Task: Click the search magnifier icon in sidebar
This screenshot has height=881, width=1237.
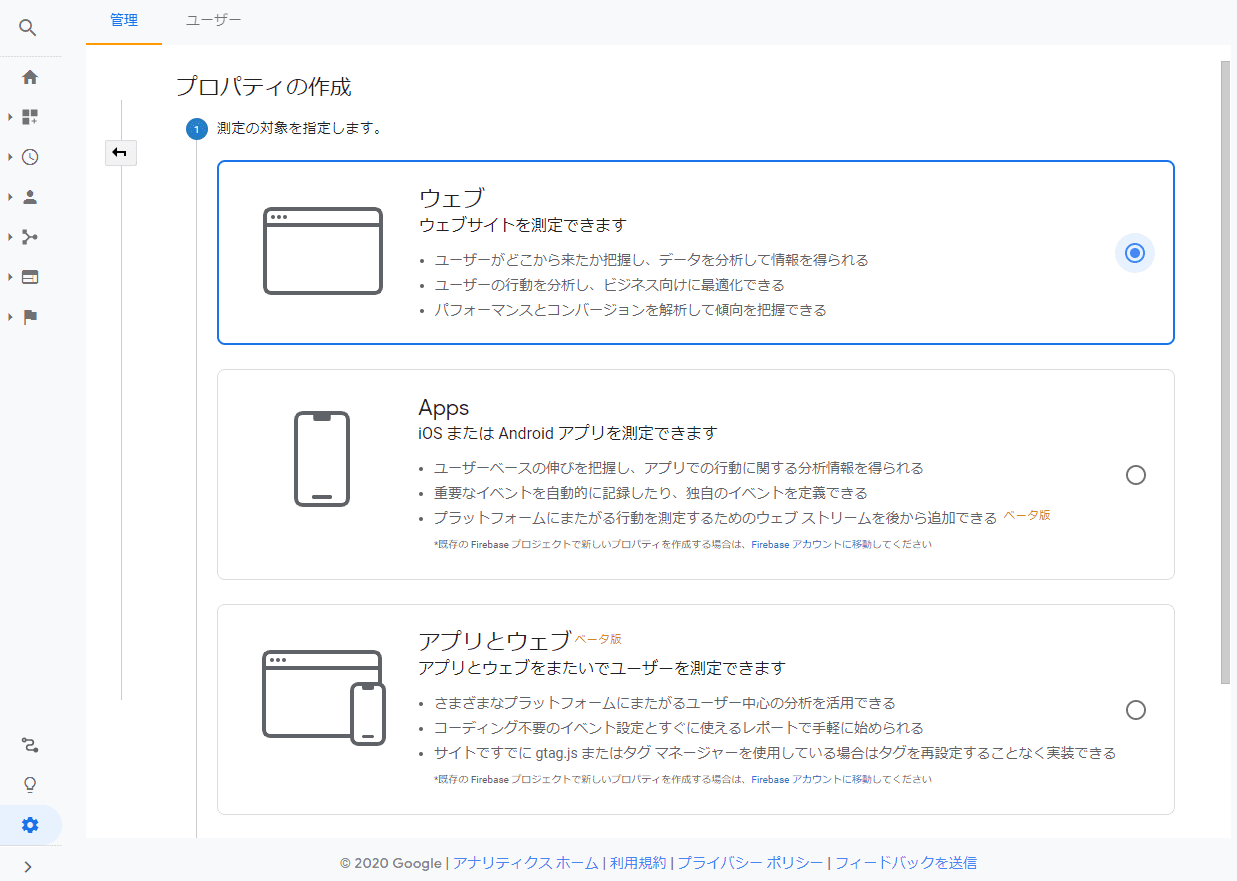Action: click(x=28, y=28)
